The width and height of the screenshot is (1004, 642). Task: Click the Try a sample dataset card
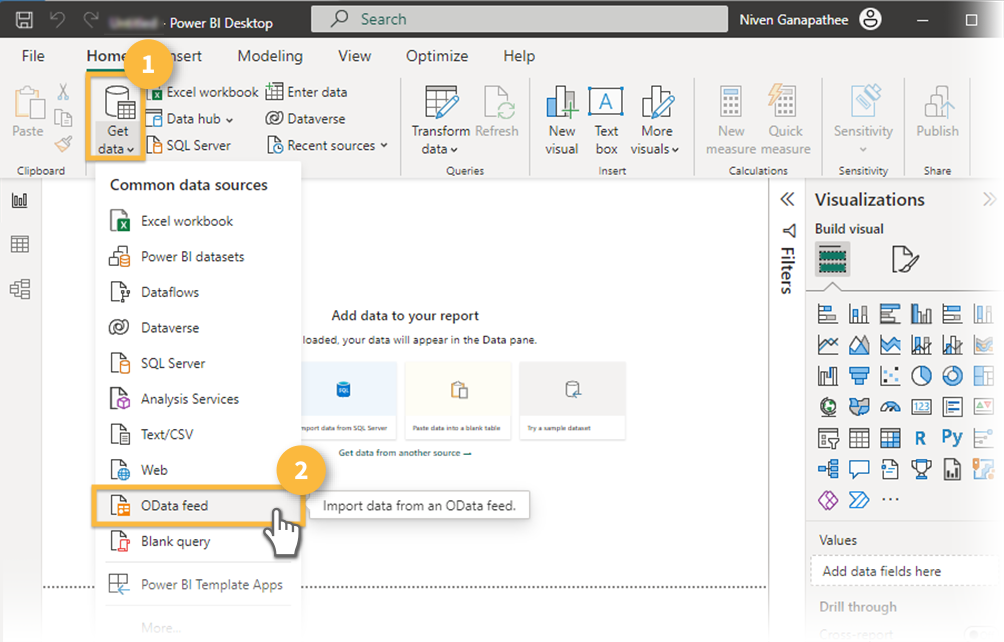pos(572,401)
